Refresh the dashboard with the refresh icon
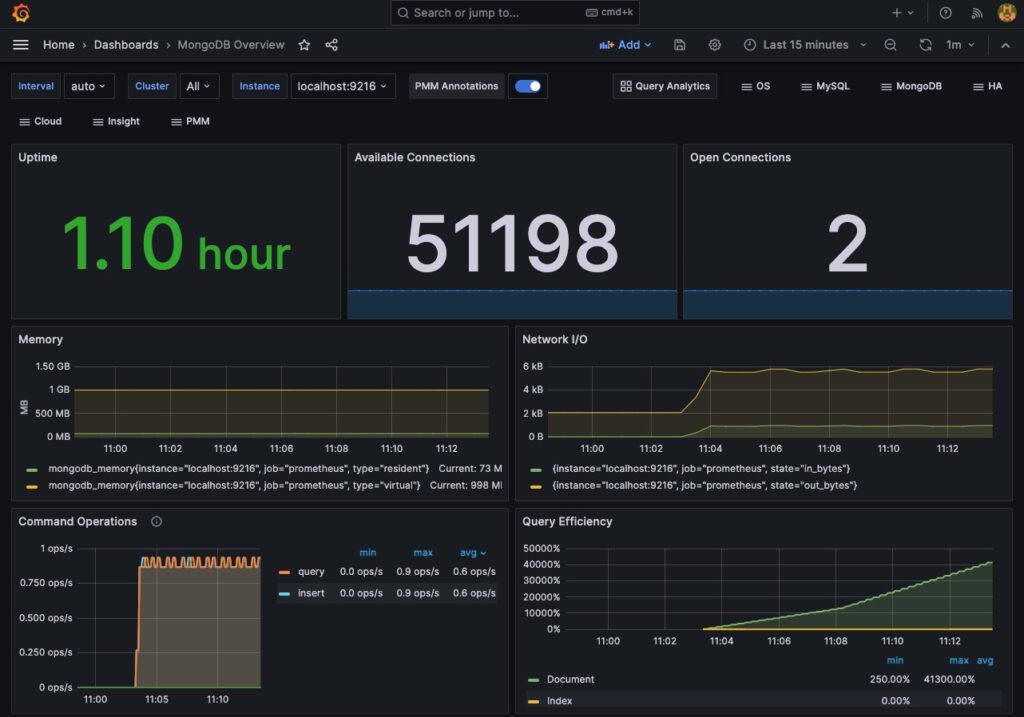 pyautogui.click(x=925, y=44)
